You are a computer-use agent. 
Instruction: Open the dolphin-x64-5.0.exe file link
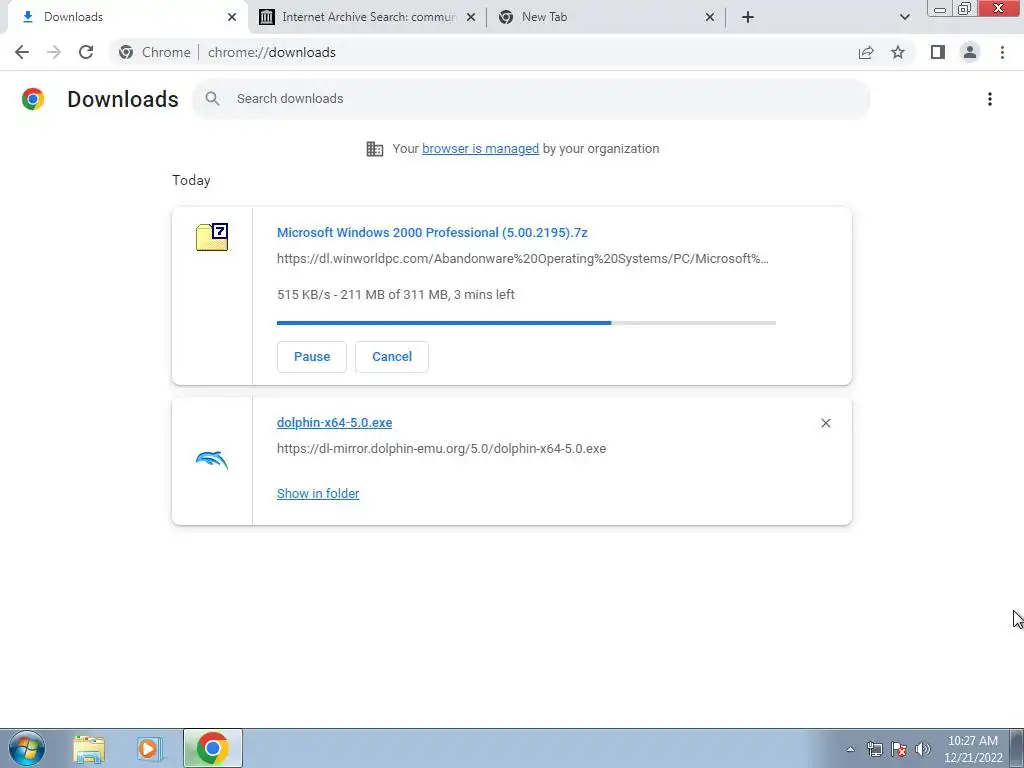[x=334, y=423]
